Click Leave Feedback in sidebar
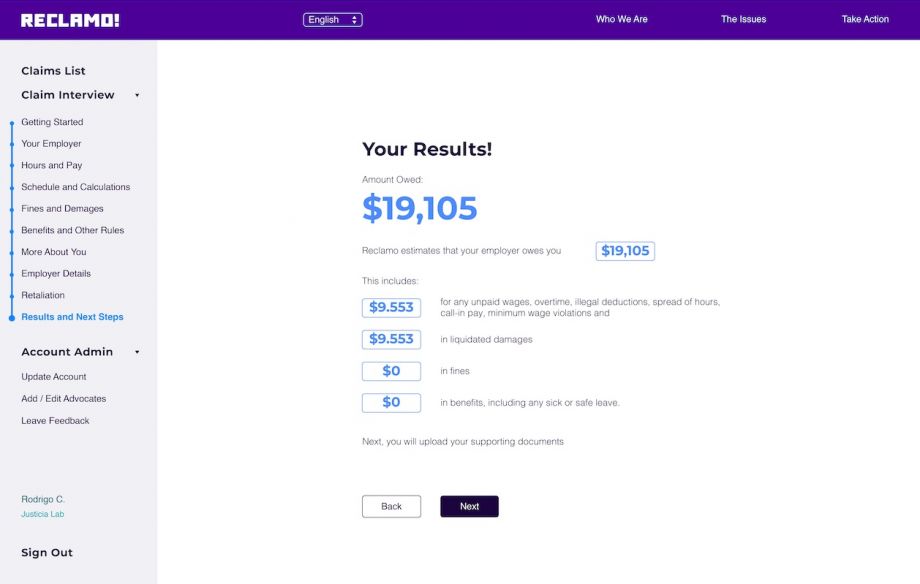 (x=55, y=421)
